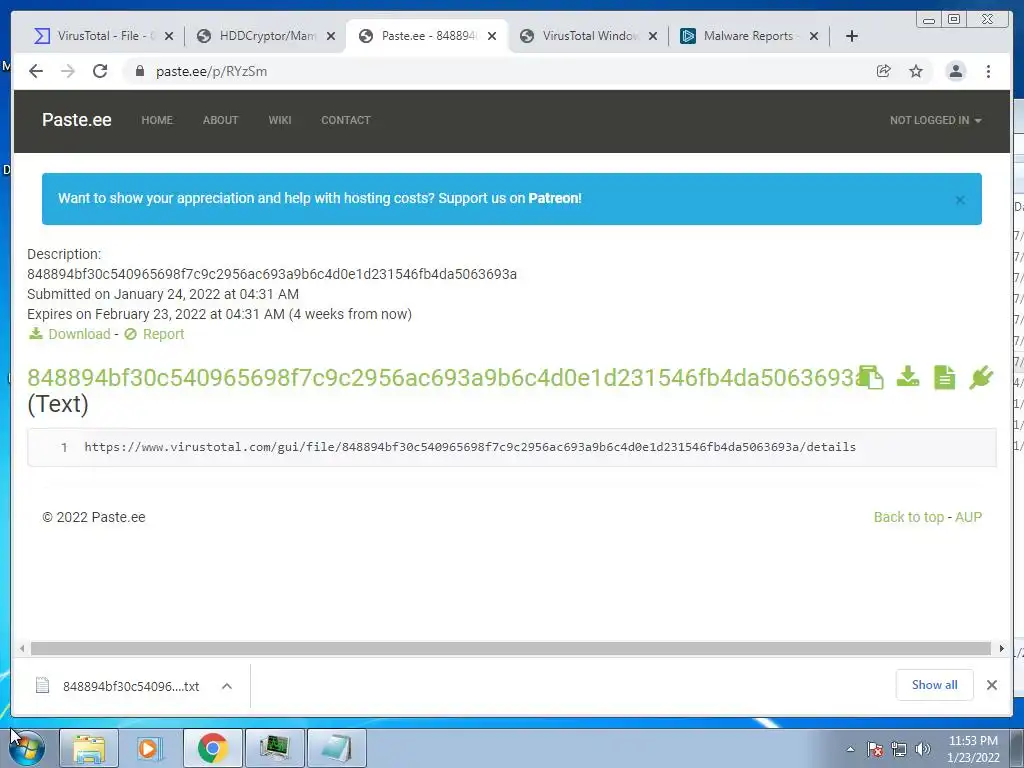Open the Chrome profile avatar
1024x768 pixels.
(955, 71)
